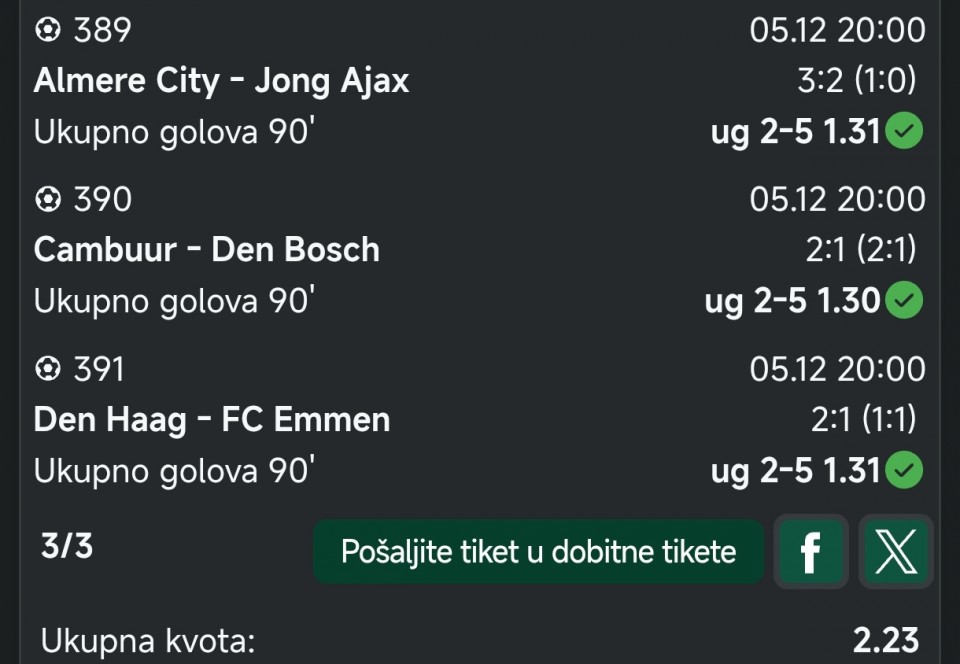Click the soccer ball icon beside 390
Viewport: 960px width, 664px height.
point(47,200)
